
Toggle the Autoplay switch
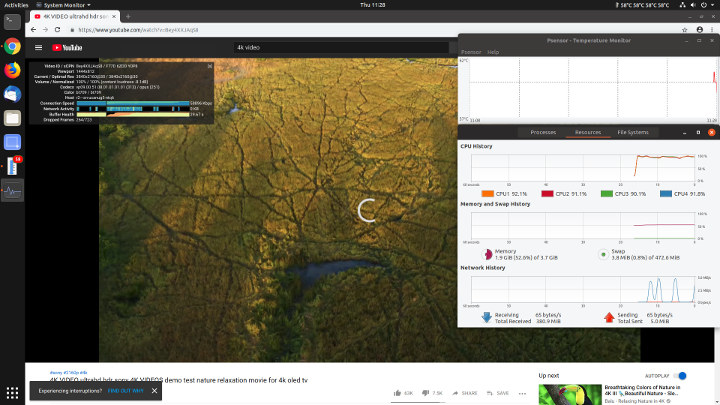[680, 376]
